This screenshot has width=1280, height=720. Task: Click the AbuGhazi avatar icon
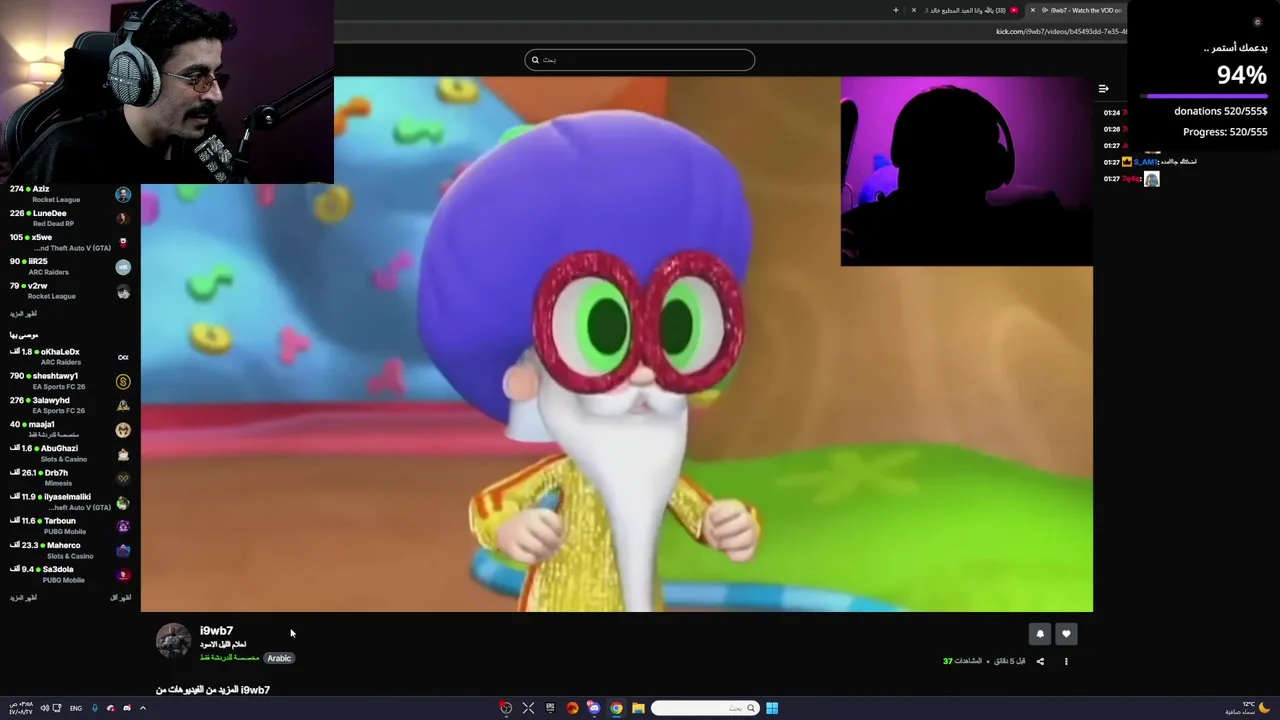coord(123,454)
